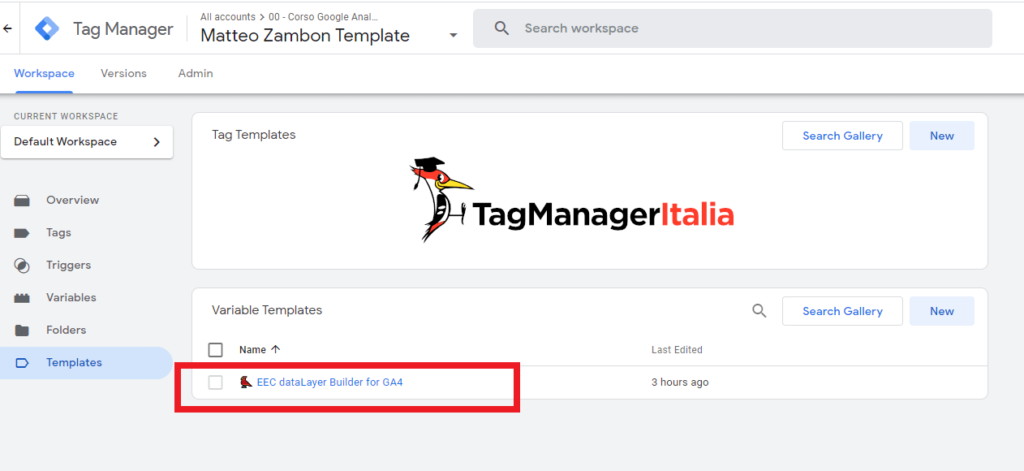
Task: Click the Overview sidebar icon
Action: coord(22,200)
